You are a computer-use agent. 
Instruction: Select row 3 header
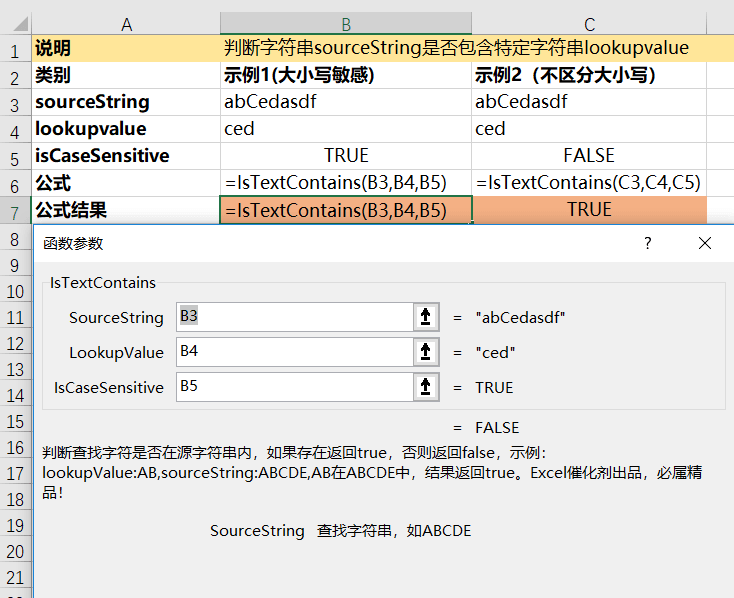(x=15, y=104)
